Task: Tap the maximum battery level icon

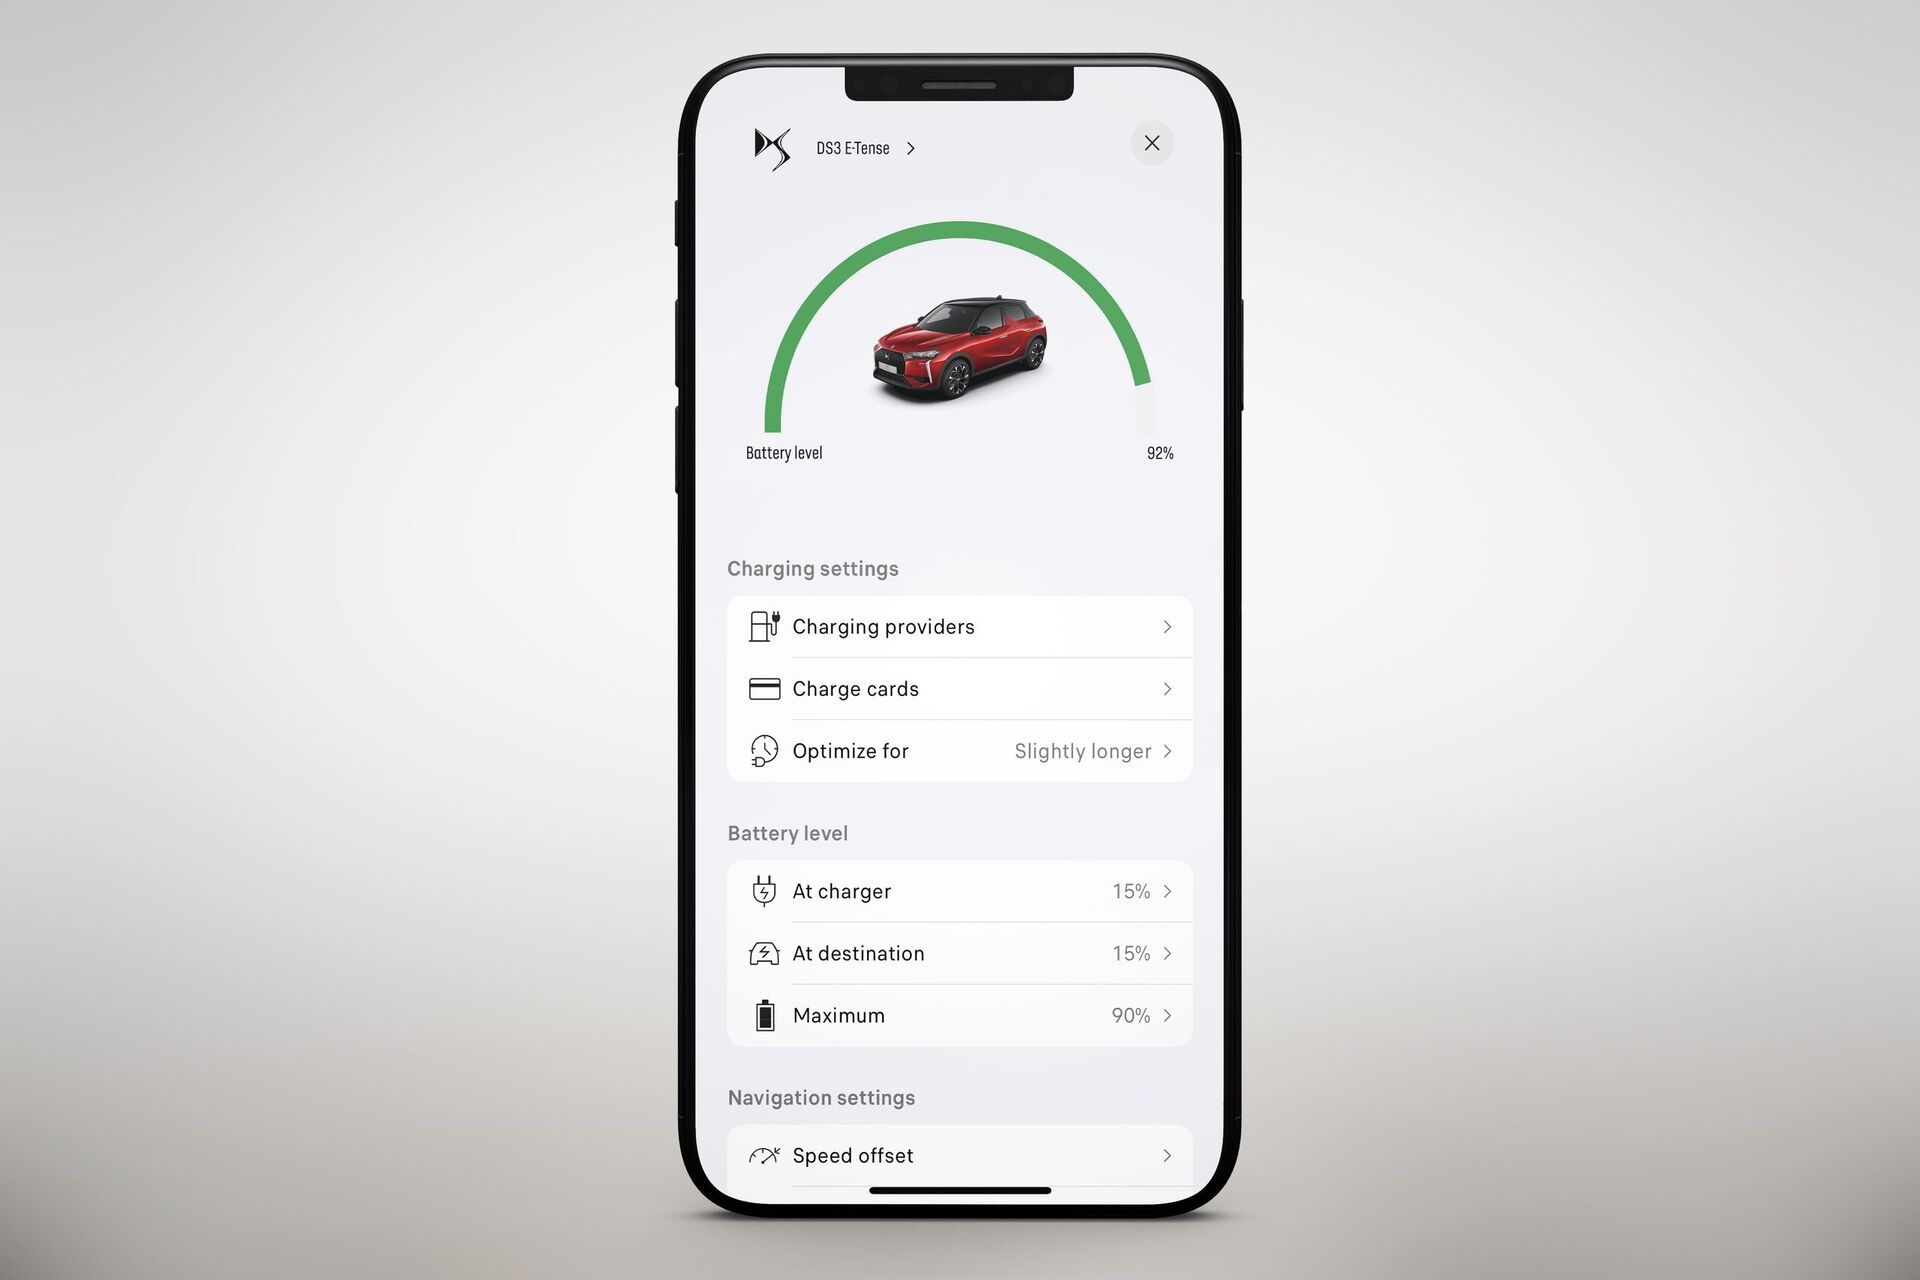Action: click(764, 1014)
